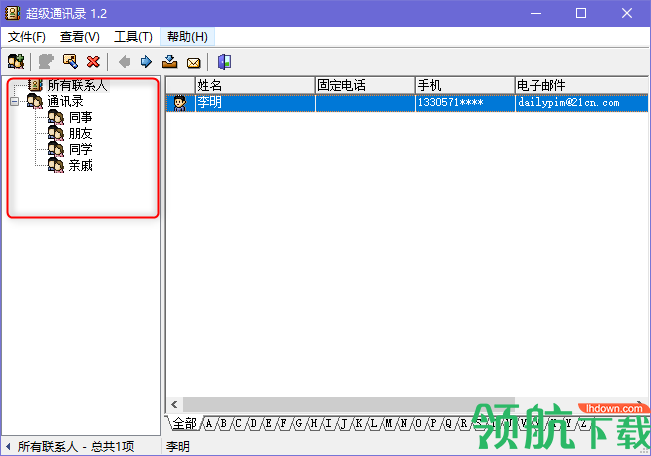Viewport: 651px width, 456px height.
Task: Click the import tray toolbar icon
Action: [169, 62]
